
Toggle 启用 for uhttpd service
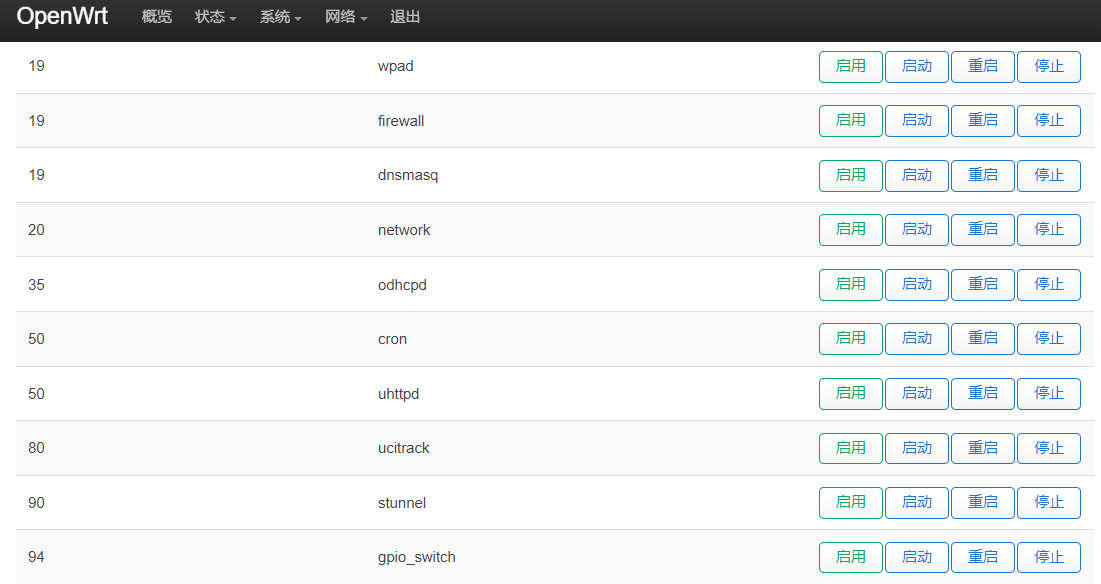click(850, 394)
